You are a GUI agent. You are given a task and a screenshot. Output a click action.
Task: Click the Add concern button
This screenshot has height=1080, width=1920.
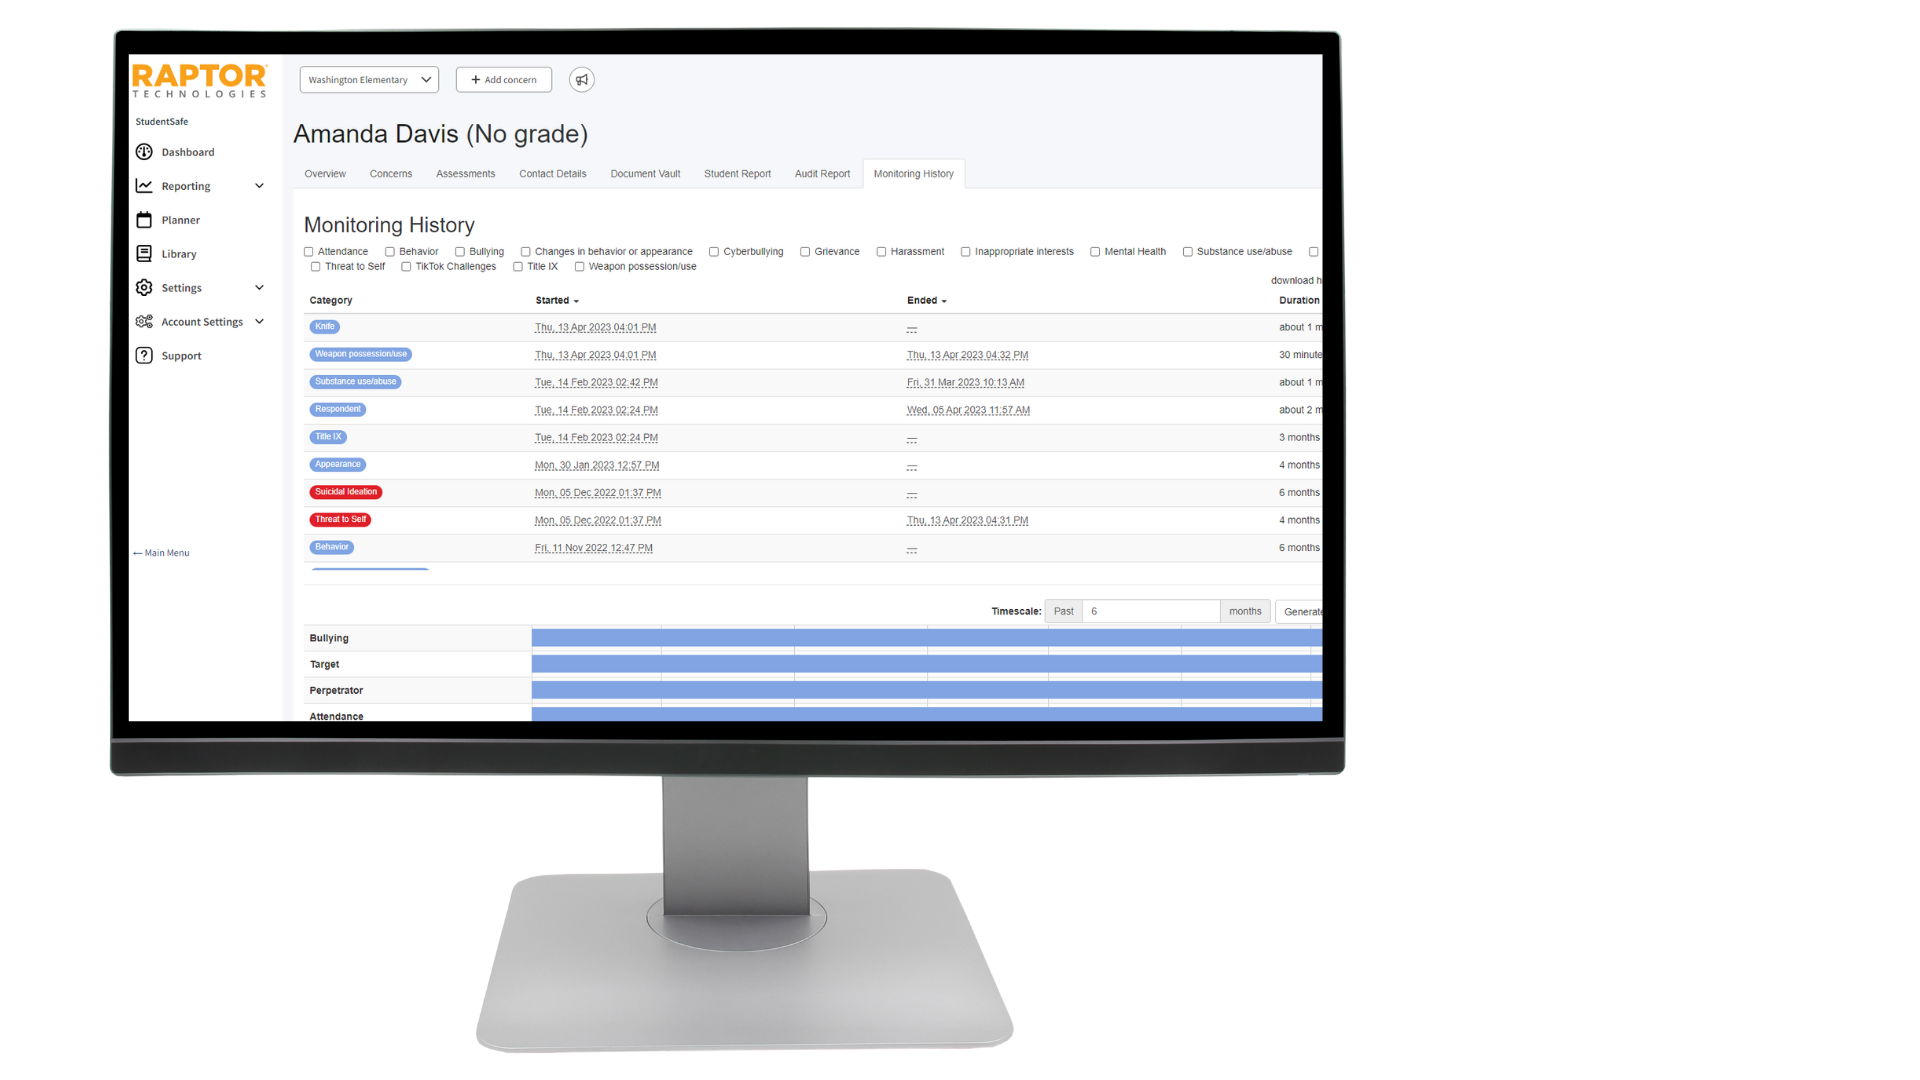pyautogui.click(x=503, y=79)
